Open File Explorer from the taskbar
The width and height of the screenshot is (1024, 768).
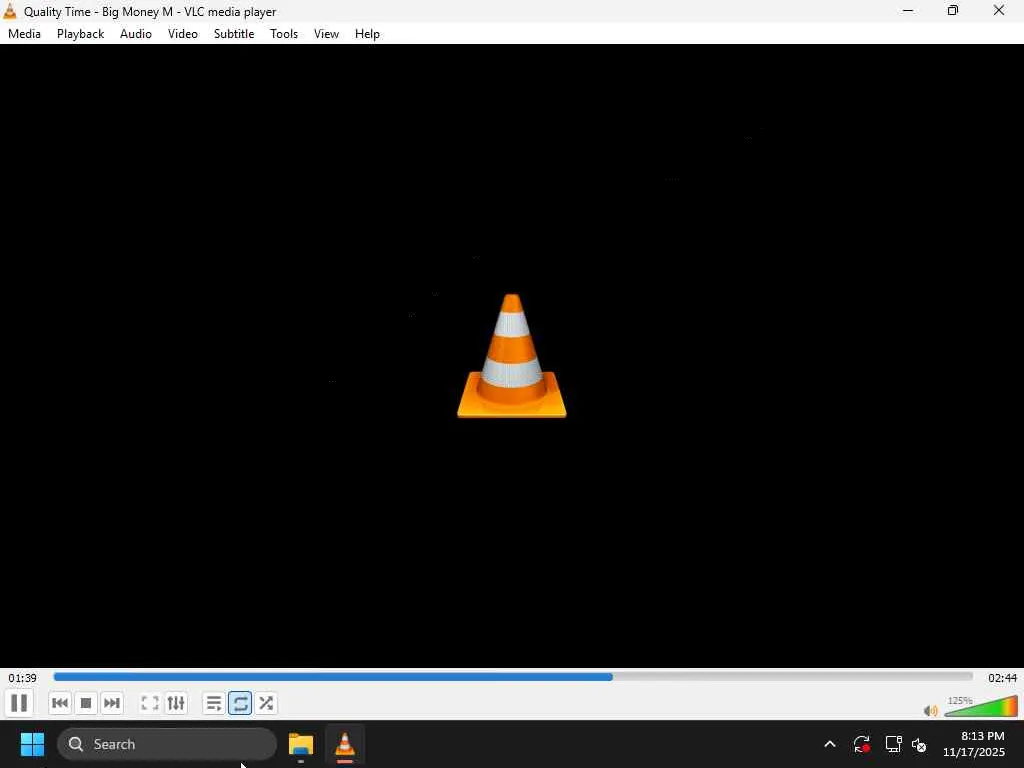301,744
